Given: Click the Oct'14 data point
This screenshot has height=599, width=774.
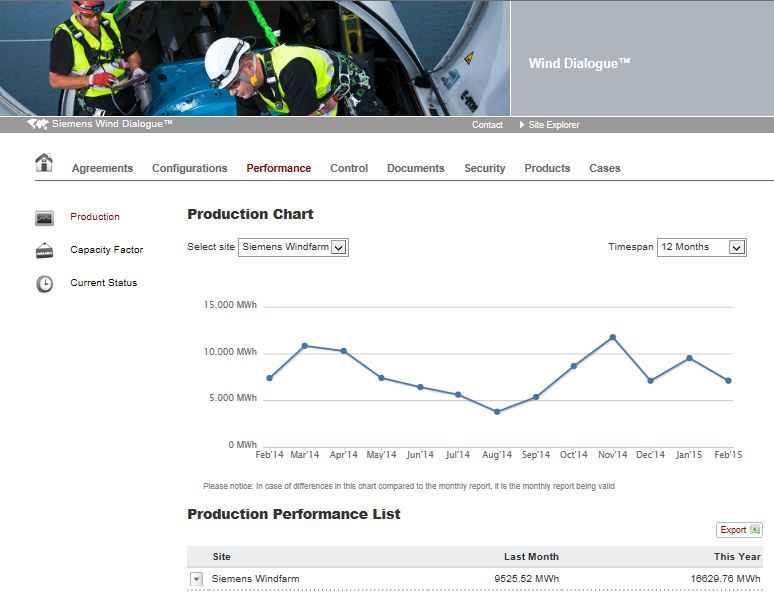Looking at the screenshot, I should [574, 366].
